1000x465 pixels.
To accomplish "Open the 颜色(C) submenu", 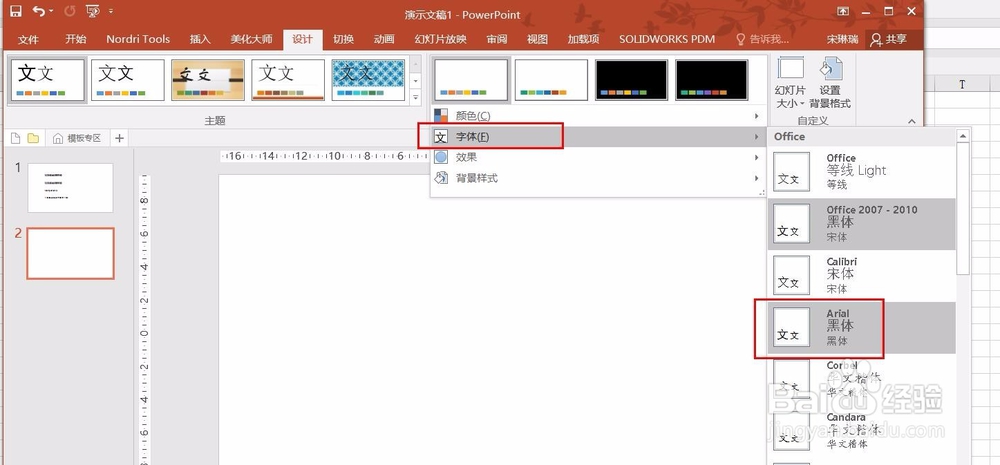I will (597, 115).
